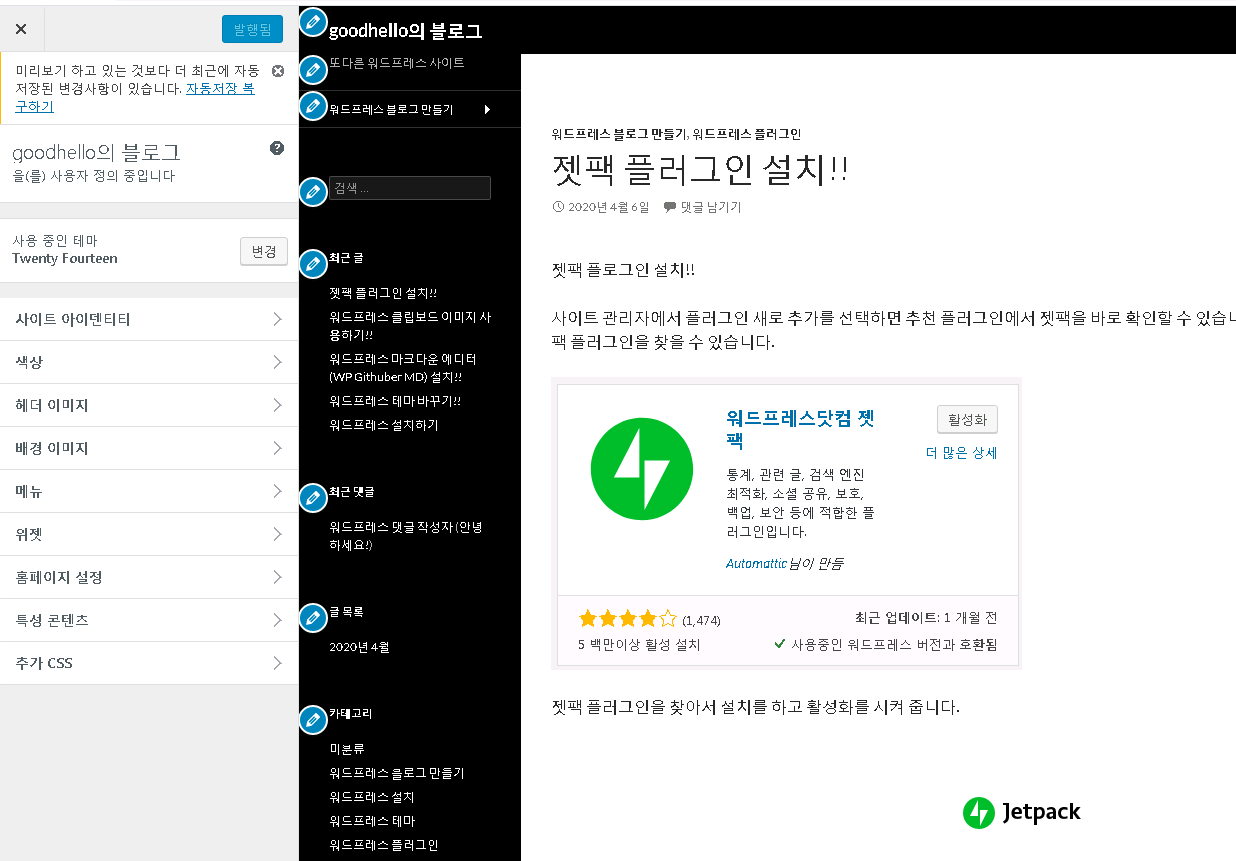Open the 워드프레스 블로그 만들기 navigation item
The image size is (1236, 861).
(x=391, y=109)
